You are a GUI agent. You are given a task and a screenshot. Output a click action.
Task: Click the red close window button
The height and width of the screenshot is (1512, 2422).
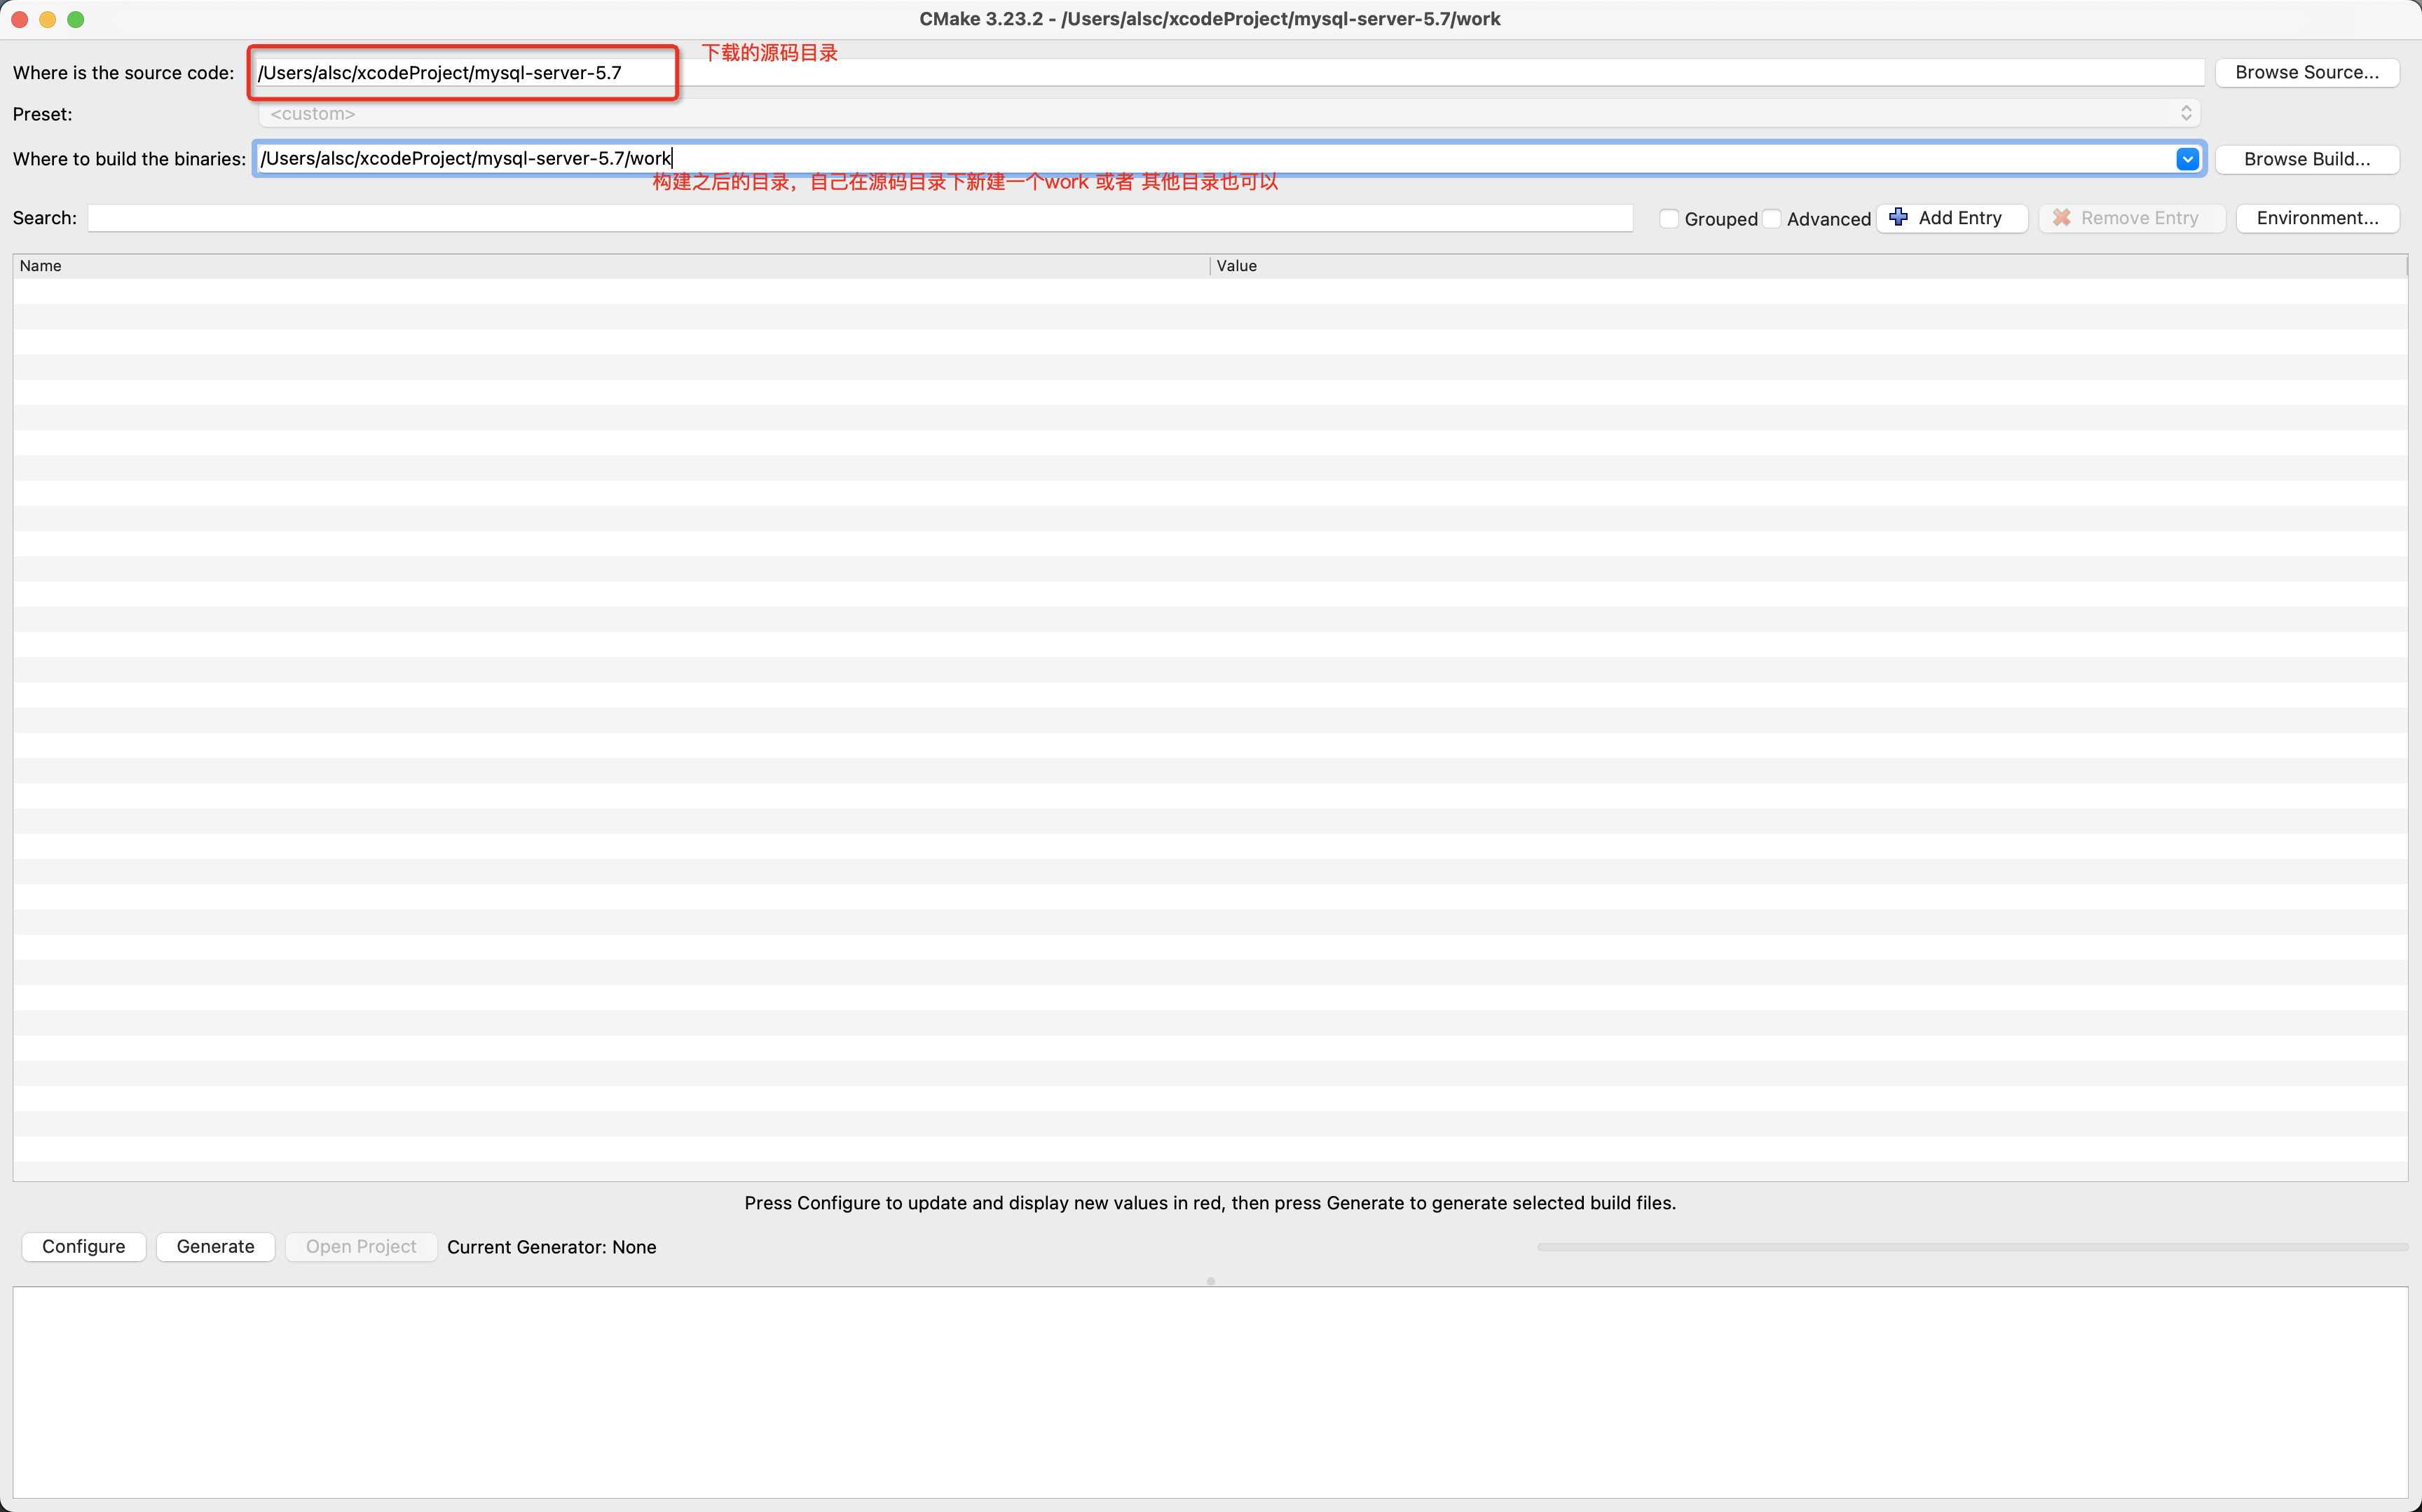[x=19, y=19]
